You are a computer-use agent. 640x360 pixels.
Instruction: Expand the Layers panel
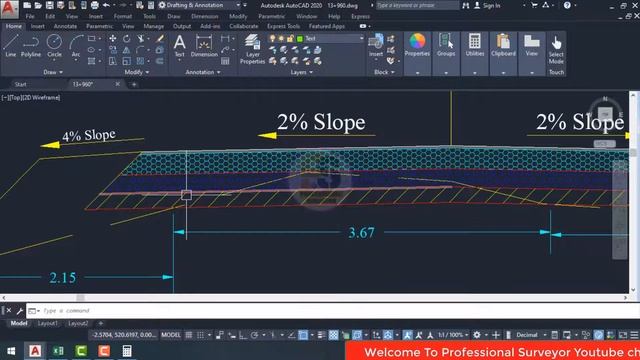(302, 72)
